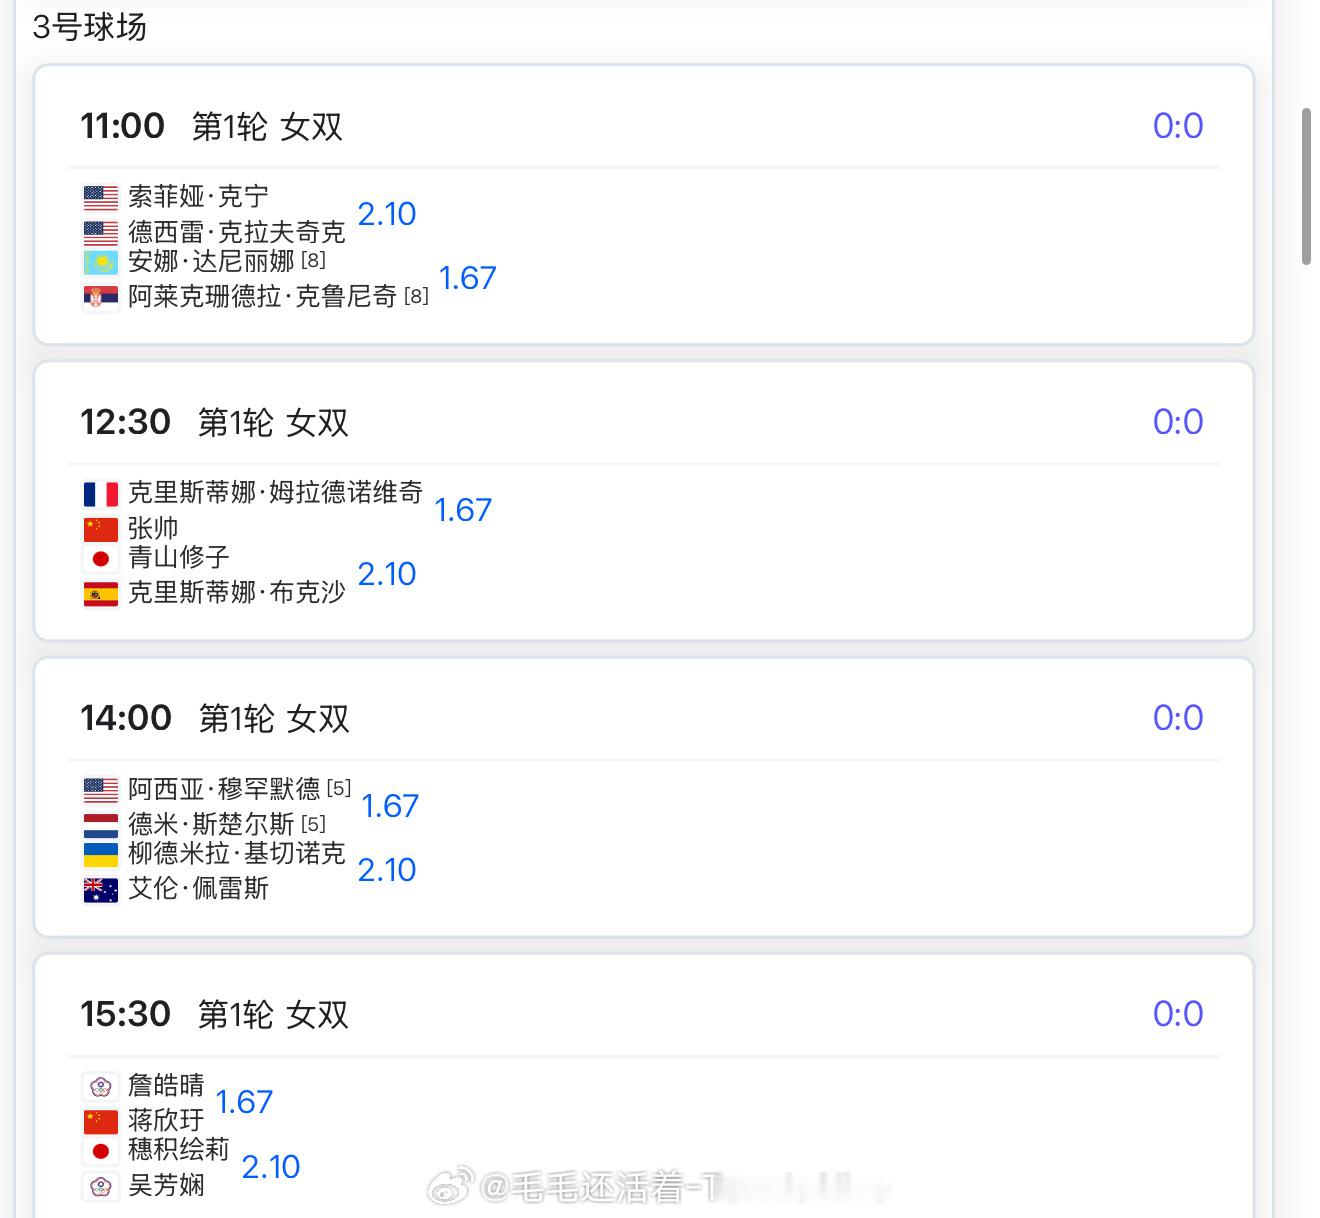This screenshot has width=1320, height=1218.
Task: Select odds 2.10 for 克宁 and 克拉夫奇克
Action: (x=386, y=214)
